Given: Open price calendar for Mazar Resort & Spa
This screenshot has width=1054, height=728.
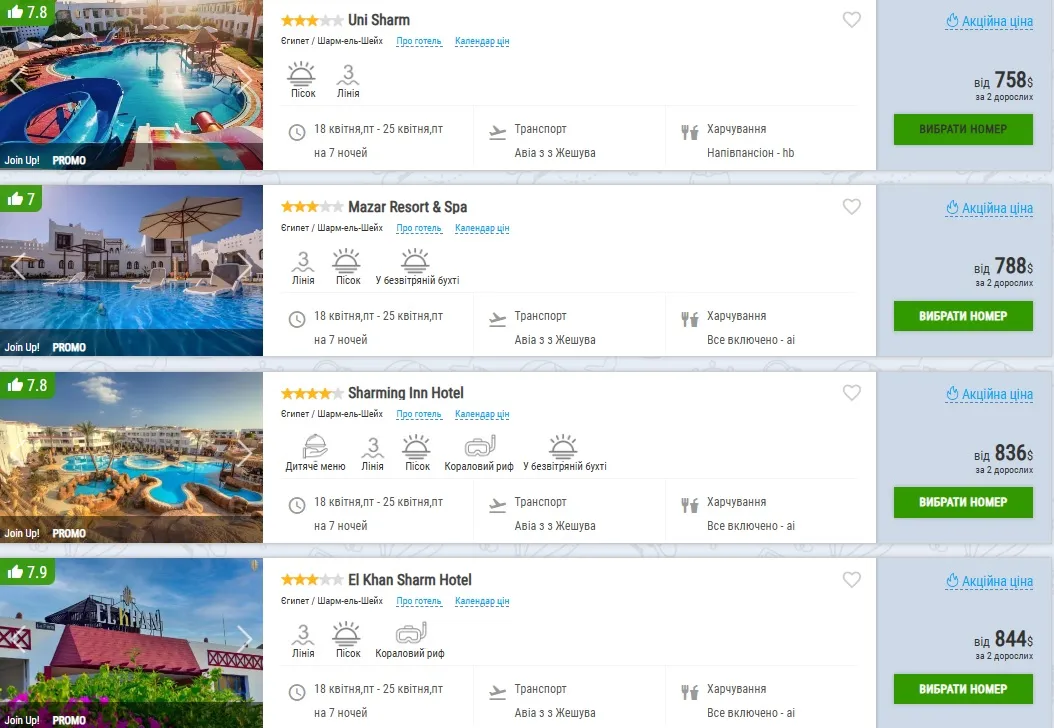Looking at the screenshot, I should (x=482, y=228).
